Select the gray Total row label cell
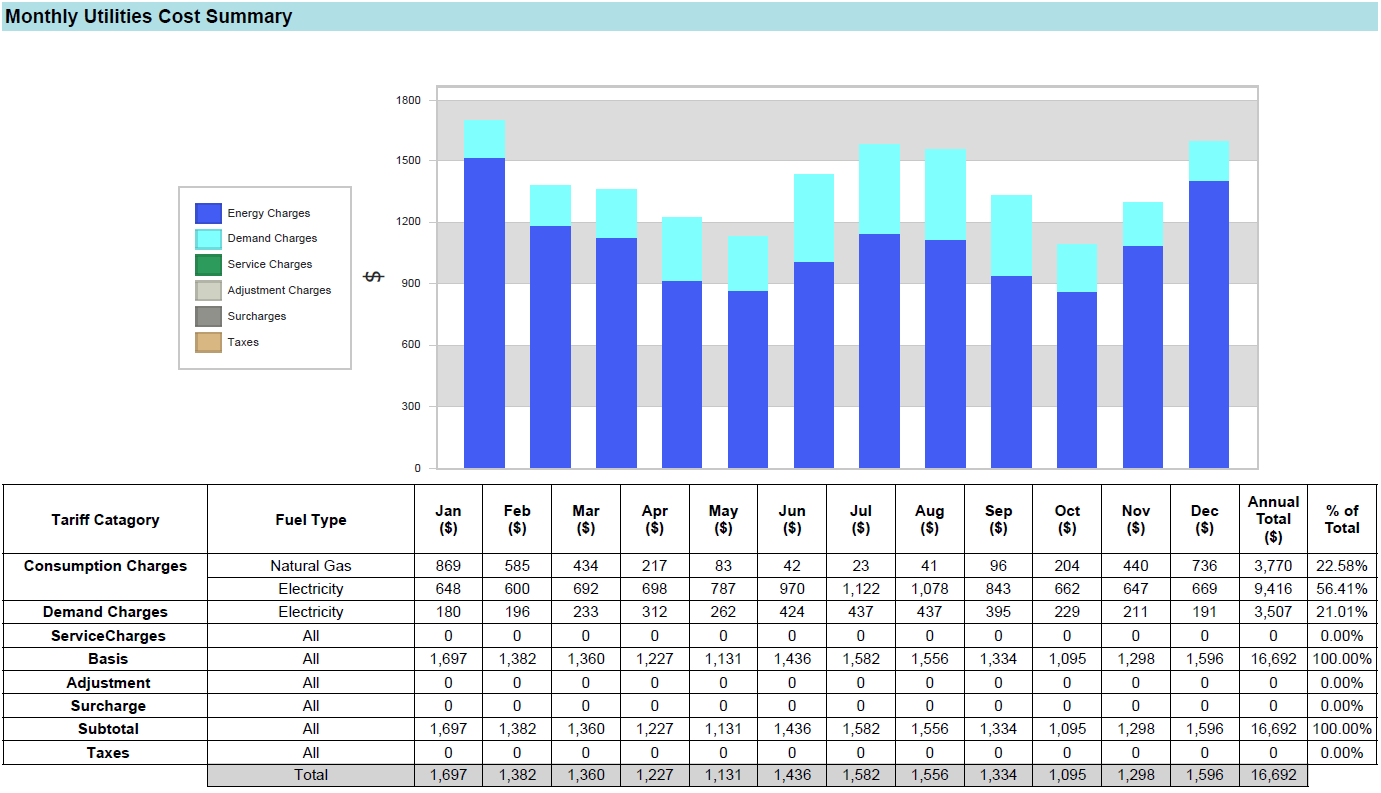Screen dimensions: 1381x793 pyautogui.click(x=311, y=775)
